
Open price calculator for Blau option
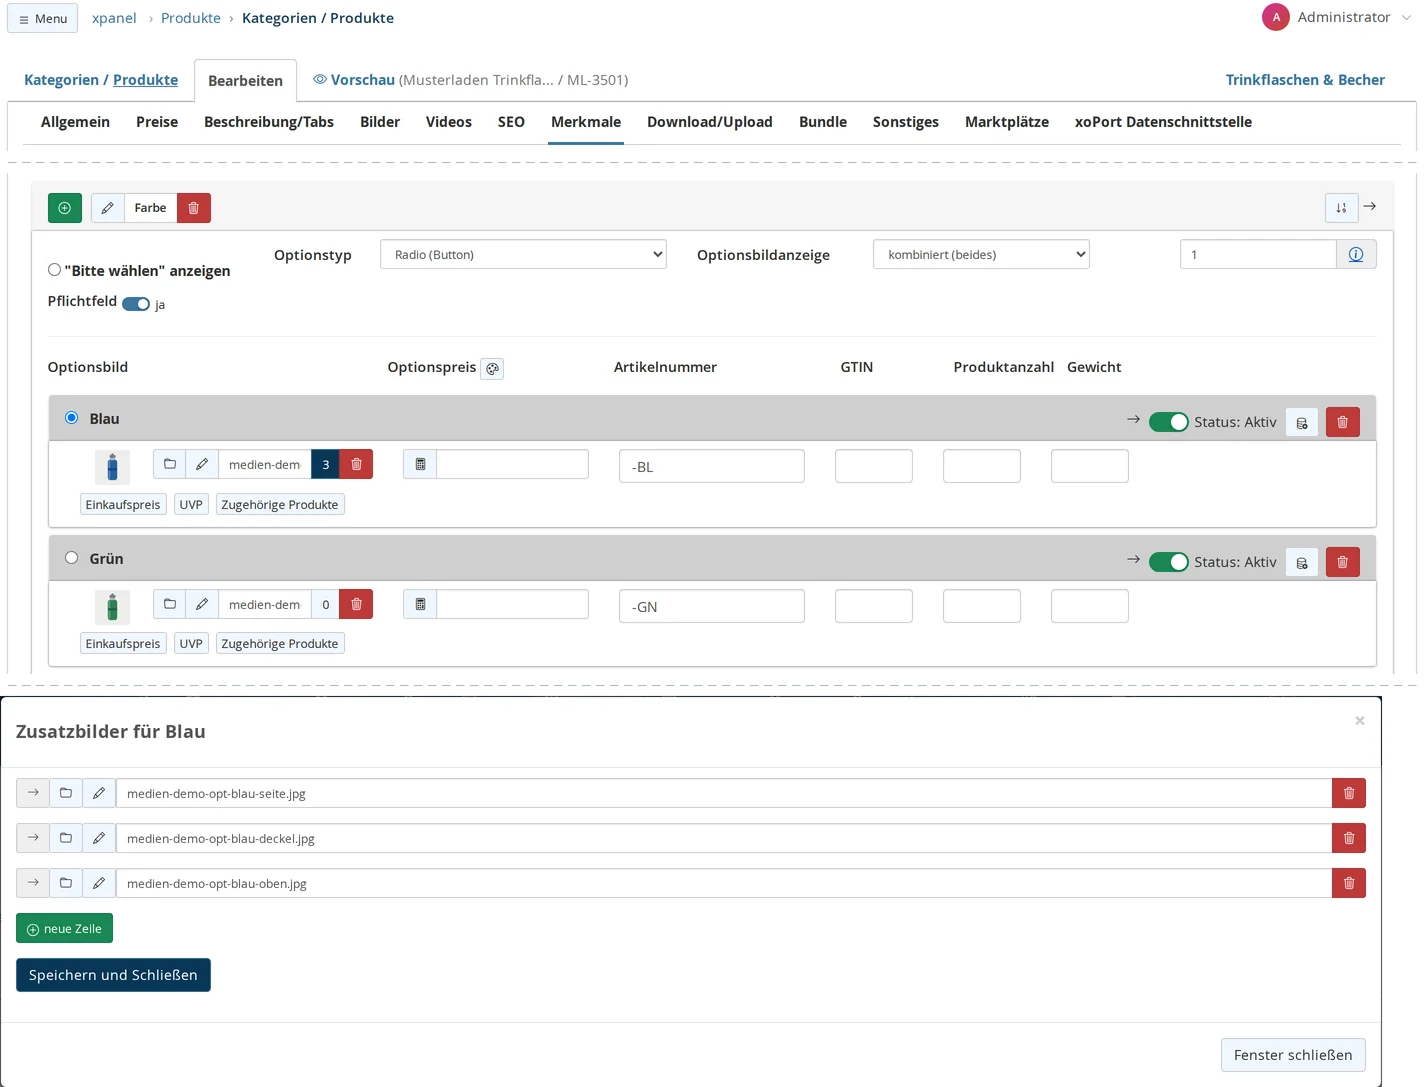(420, 464)
